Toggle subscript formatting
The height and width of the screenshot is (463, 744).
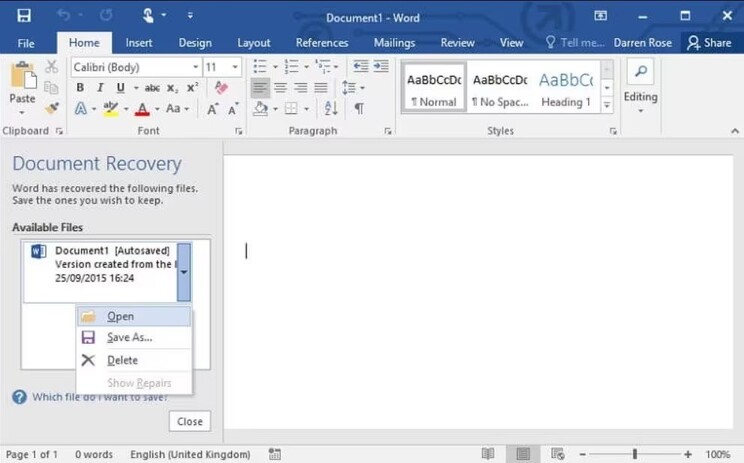(x=172, y=88)
